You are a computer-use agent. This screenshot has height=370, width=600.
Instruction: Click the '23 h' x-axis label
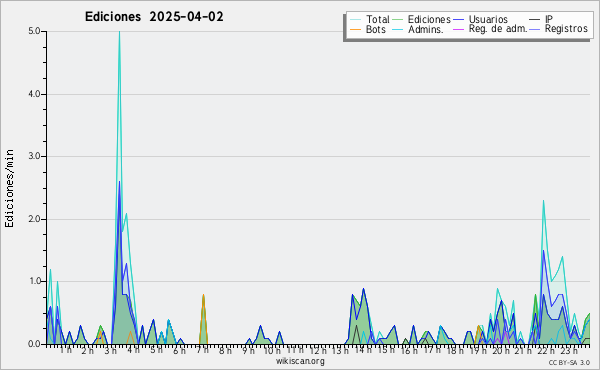point(569,350)
